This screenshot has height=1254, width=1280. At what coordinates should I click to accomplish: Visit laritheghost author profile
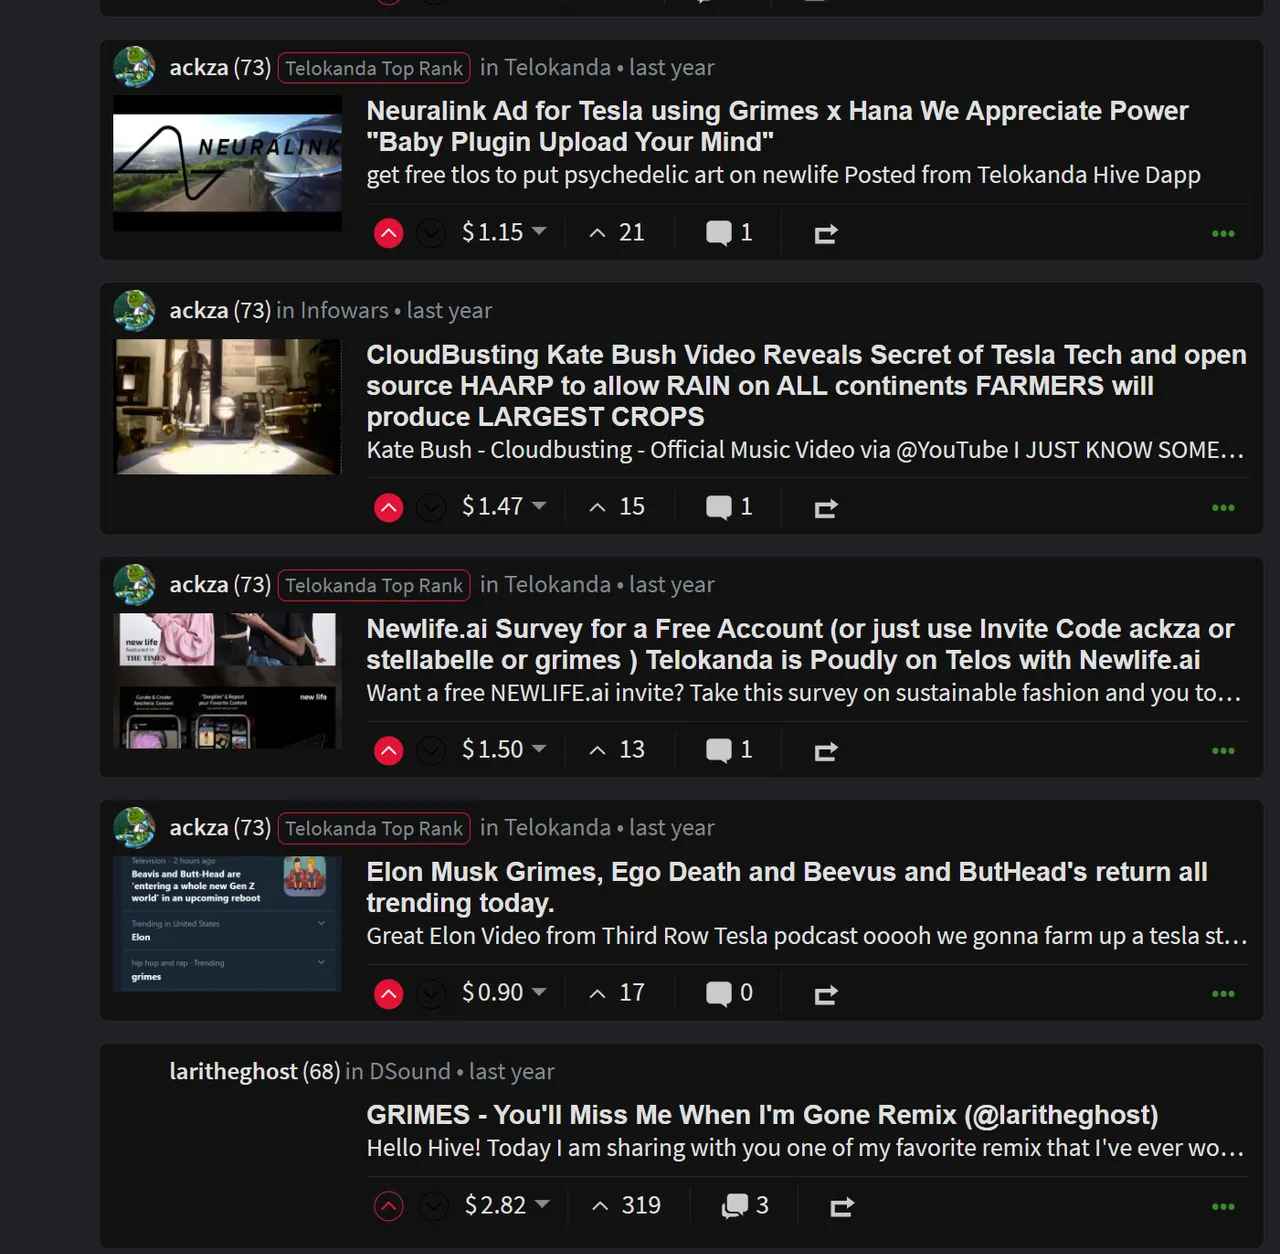[233, 1071]
